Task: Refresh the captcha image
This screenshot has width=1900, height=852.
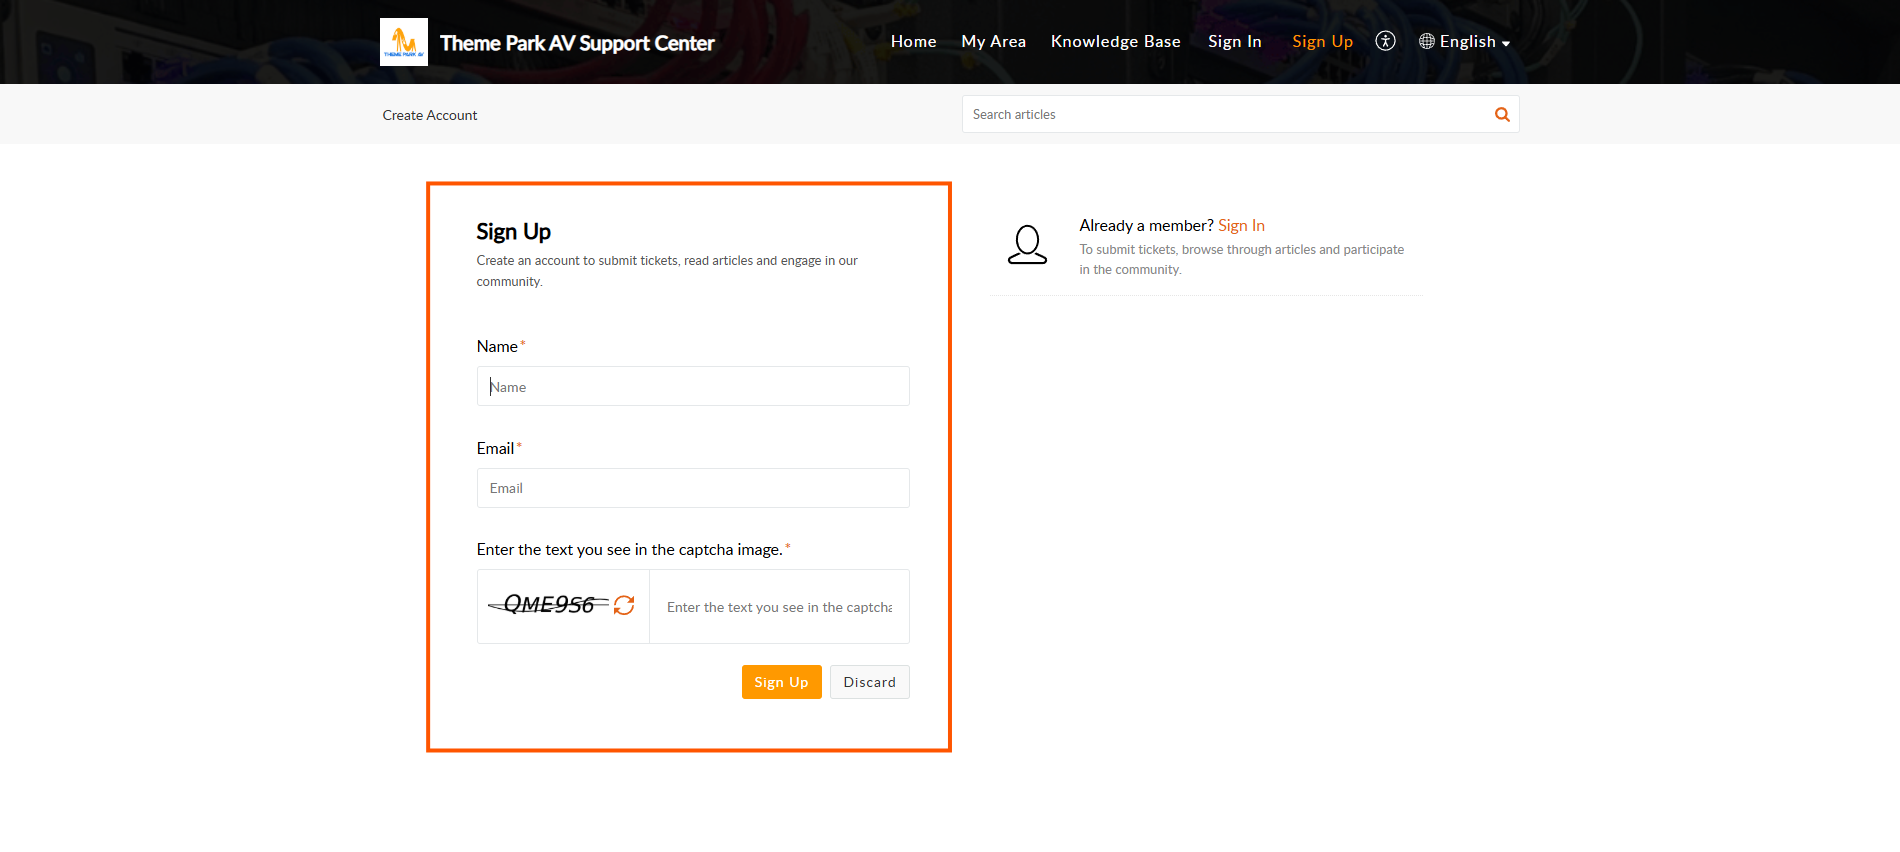Action: tap(624, 605)
